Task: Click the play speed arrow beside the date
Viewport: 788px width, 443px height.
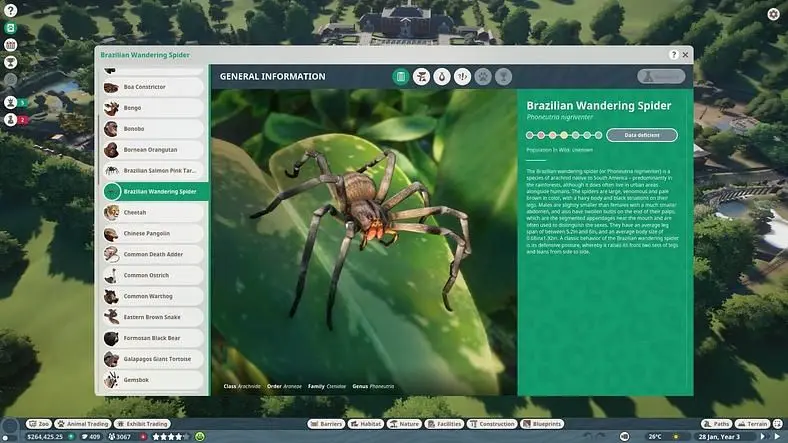Action: (x=763, y=437)
